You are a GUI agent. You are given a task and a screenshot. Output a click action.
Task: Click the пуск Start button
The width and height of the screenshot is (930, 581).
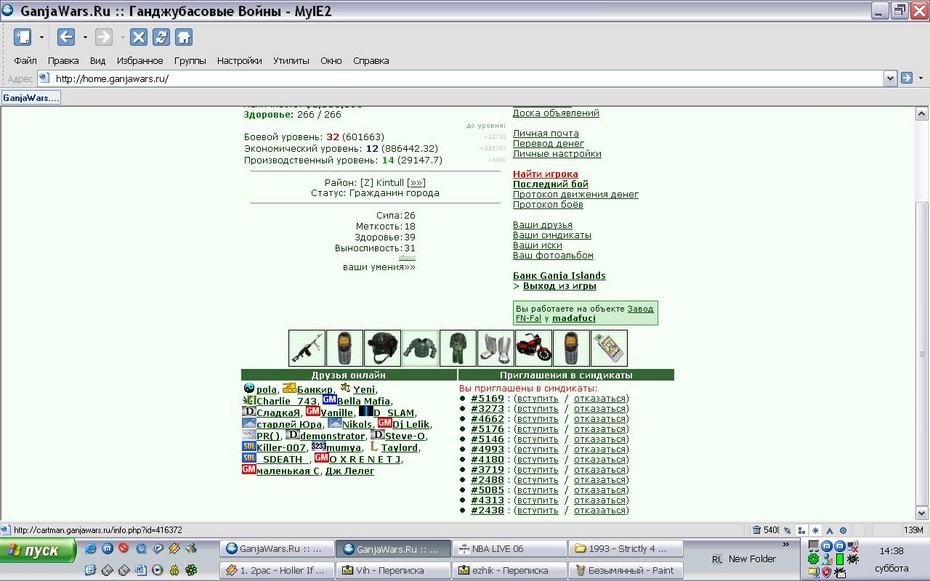[38, 550]
